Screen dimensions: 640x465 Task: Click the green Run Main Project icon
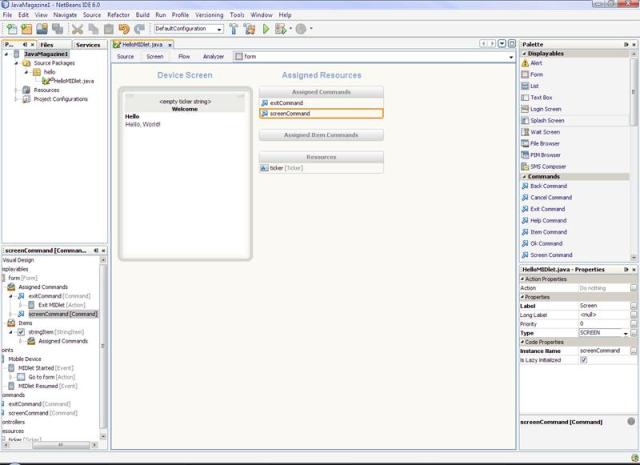[x=265, y=29]
